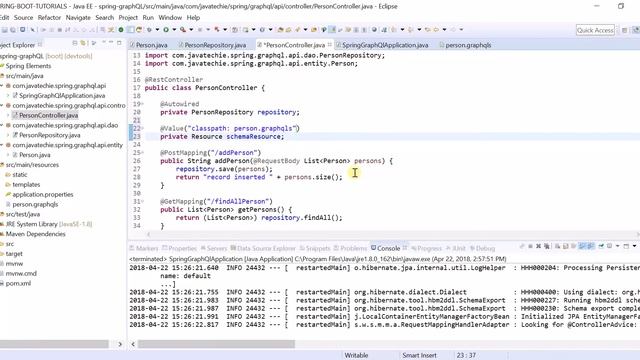Open the Run launch dropdown arrow
Image resolution: width=640 pixels, height=360 pixels.
point(174,30)
